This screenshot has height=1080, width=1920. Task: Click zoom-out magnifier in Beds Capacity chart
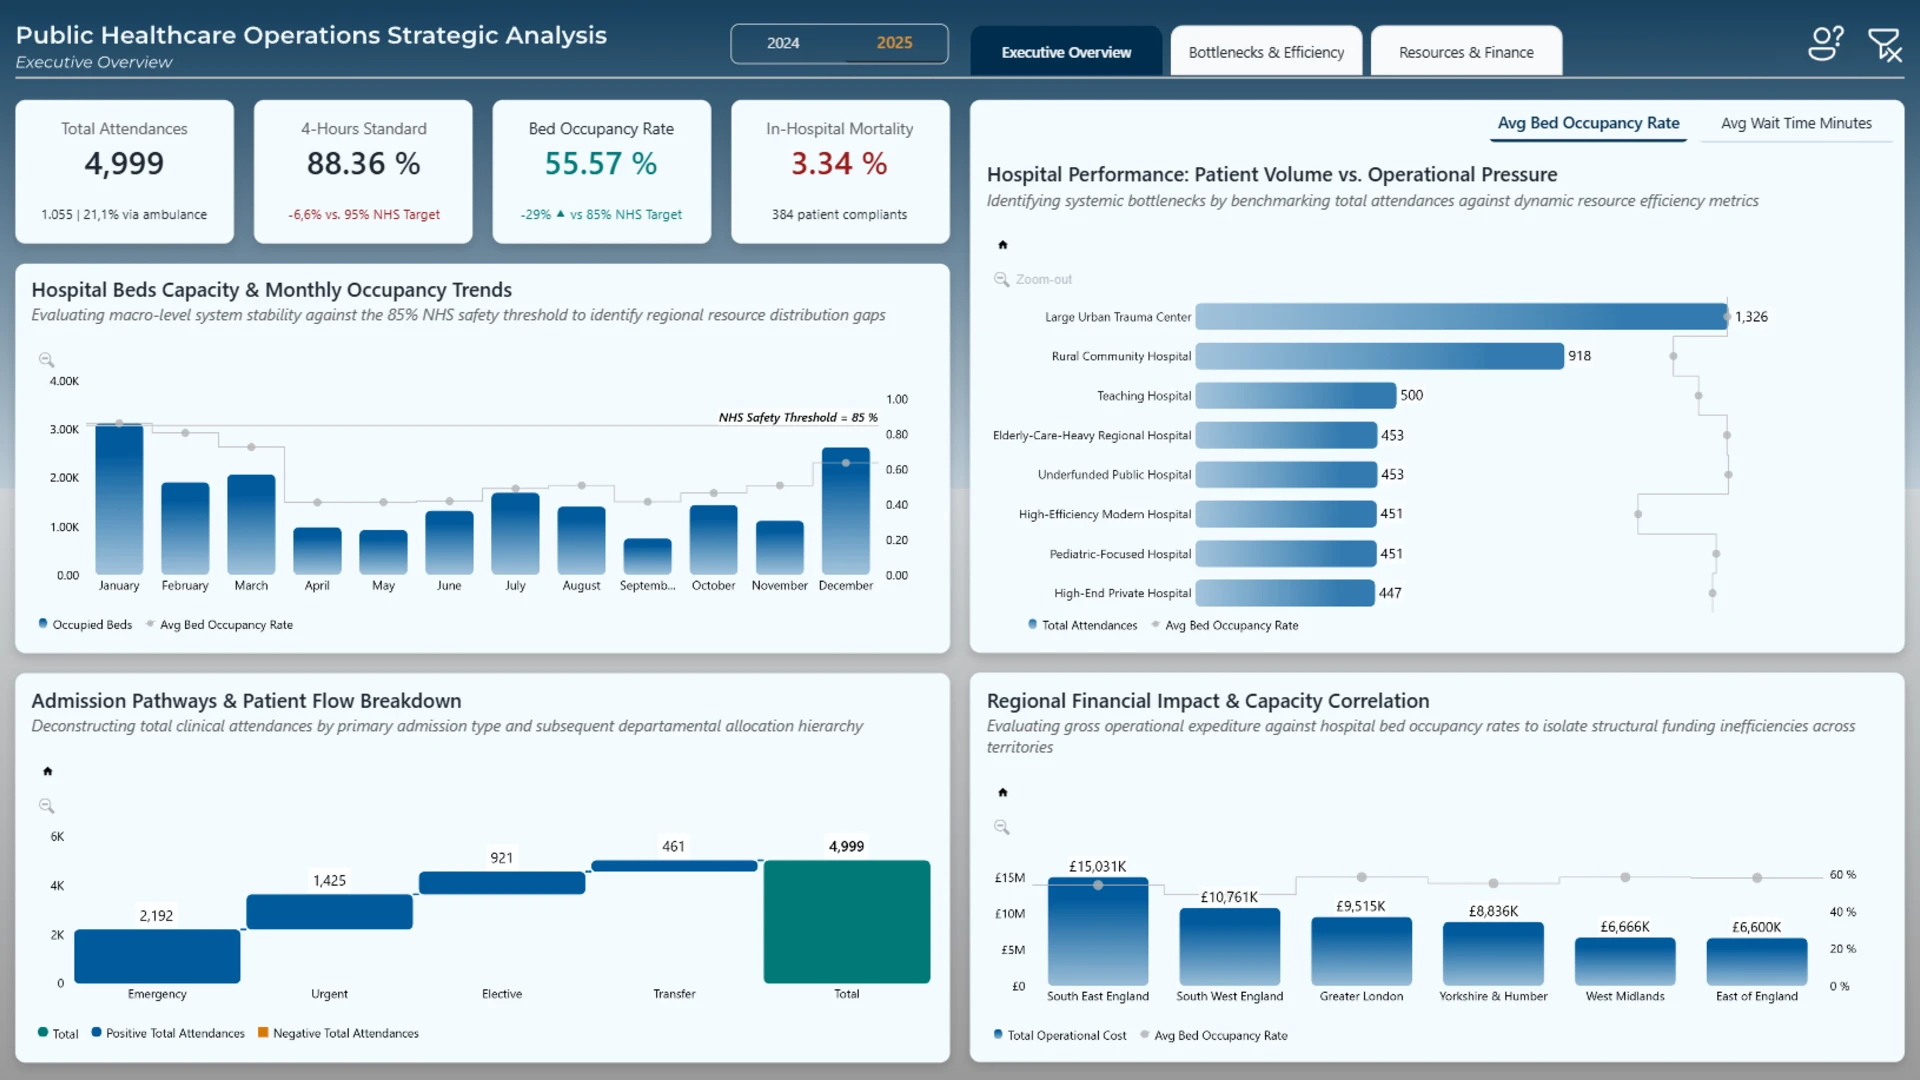(x=46, y=360)
